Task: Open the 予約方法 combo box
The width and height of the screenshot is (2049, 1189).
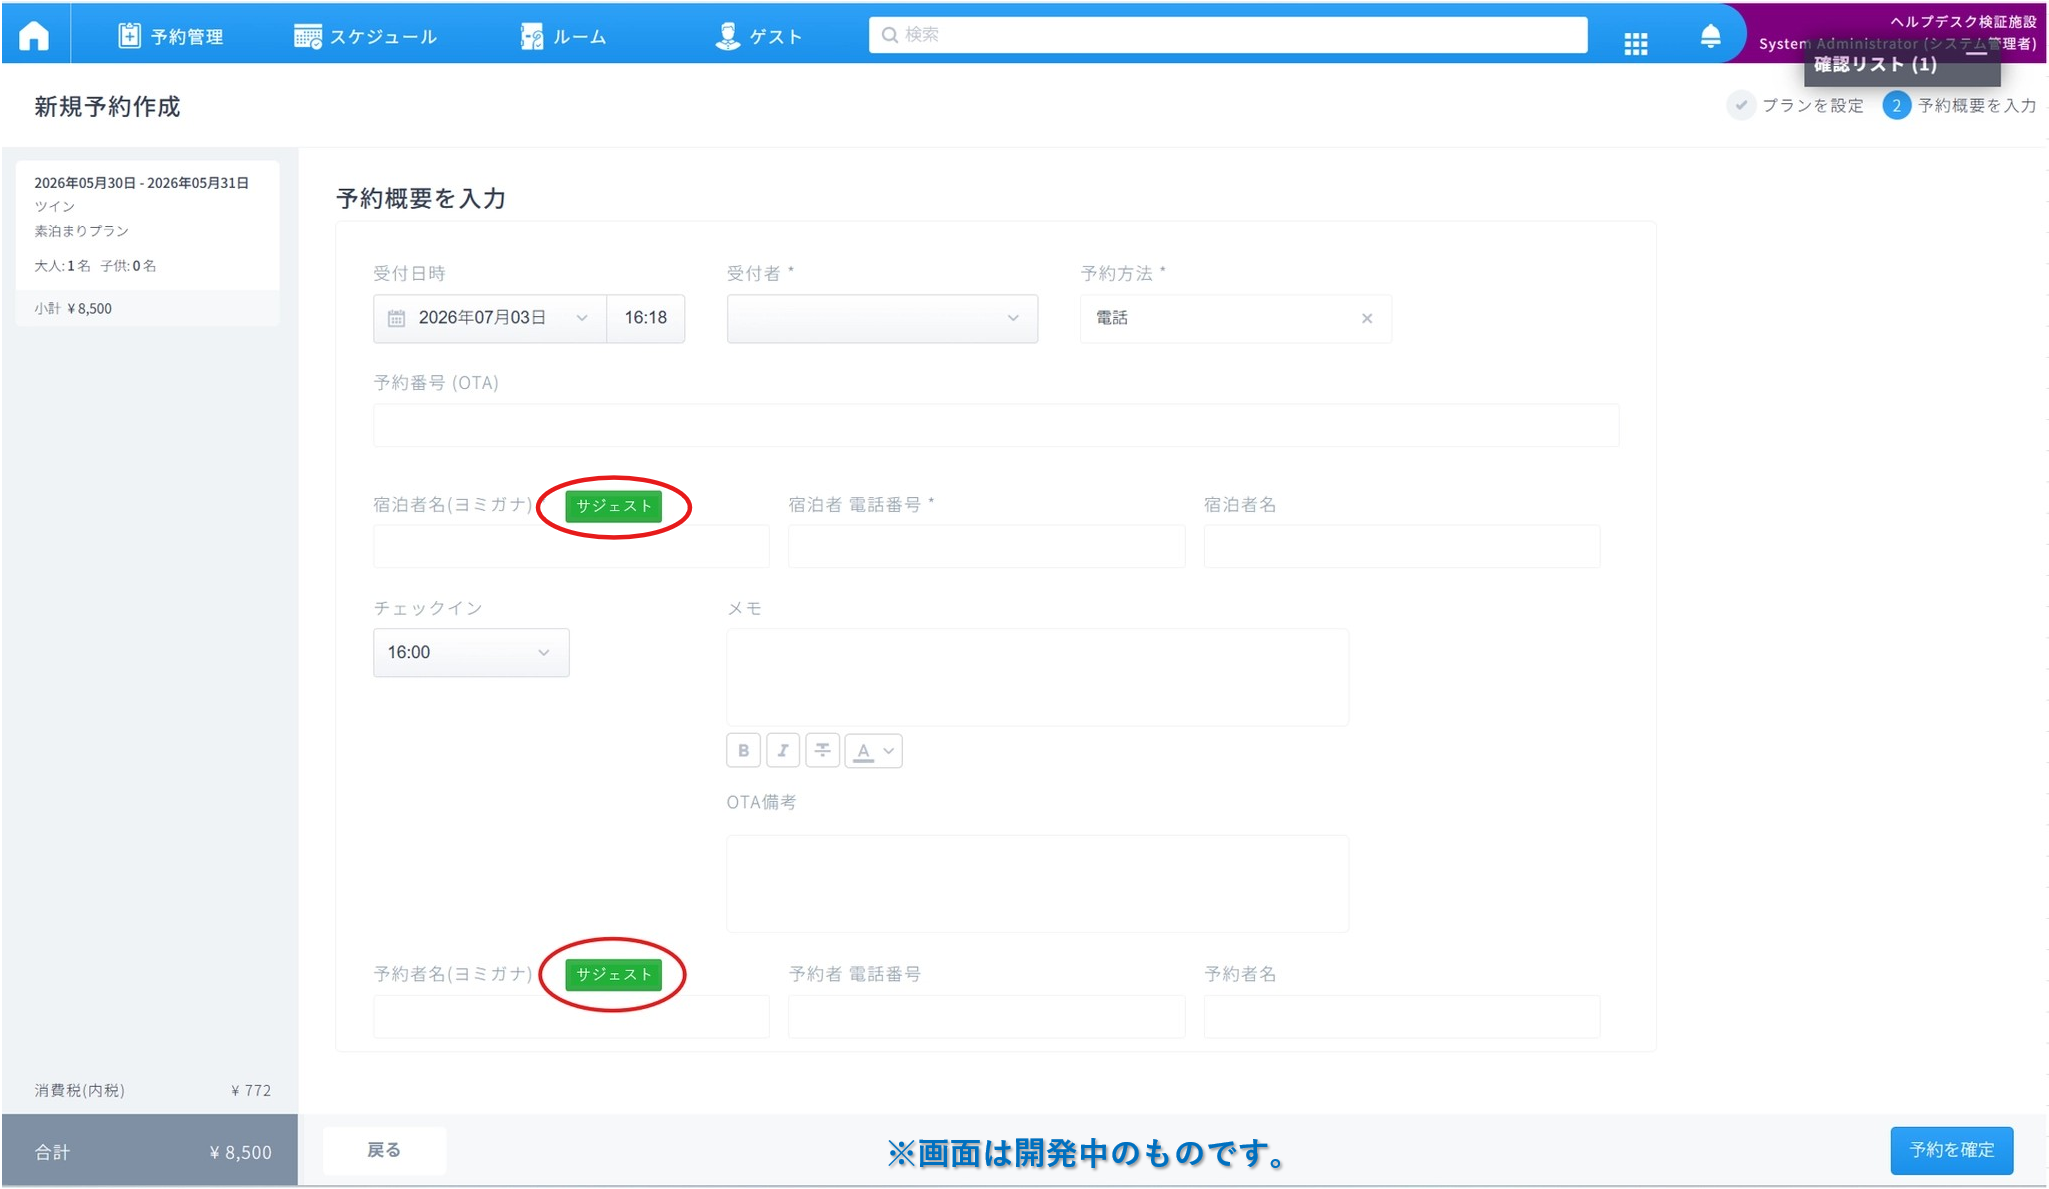Action: tap(1236, 318)
